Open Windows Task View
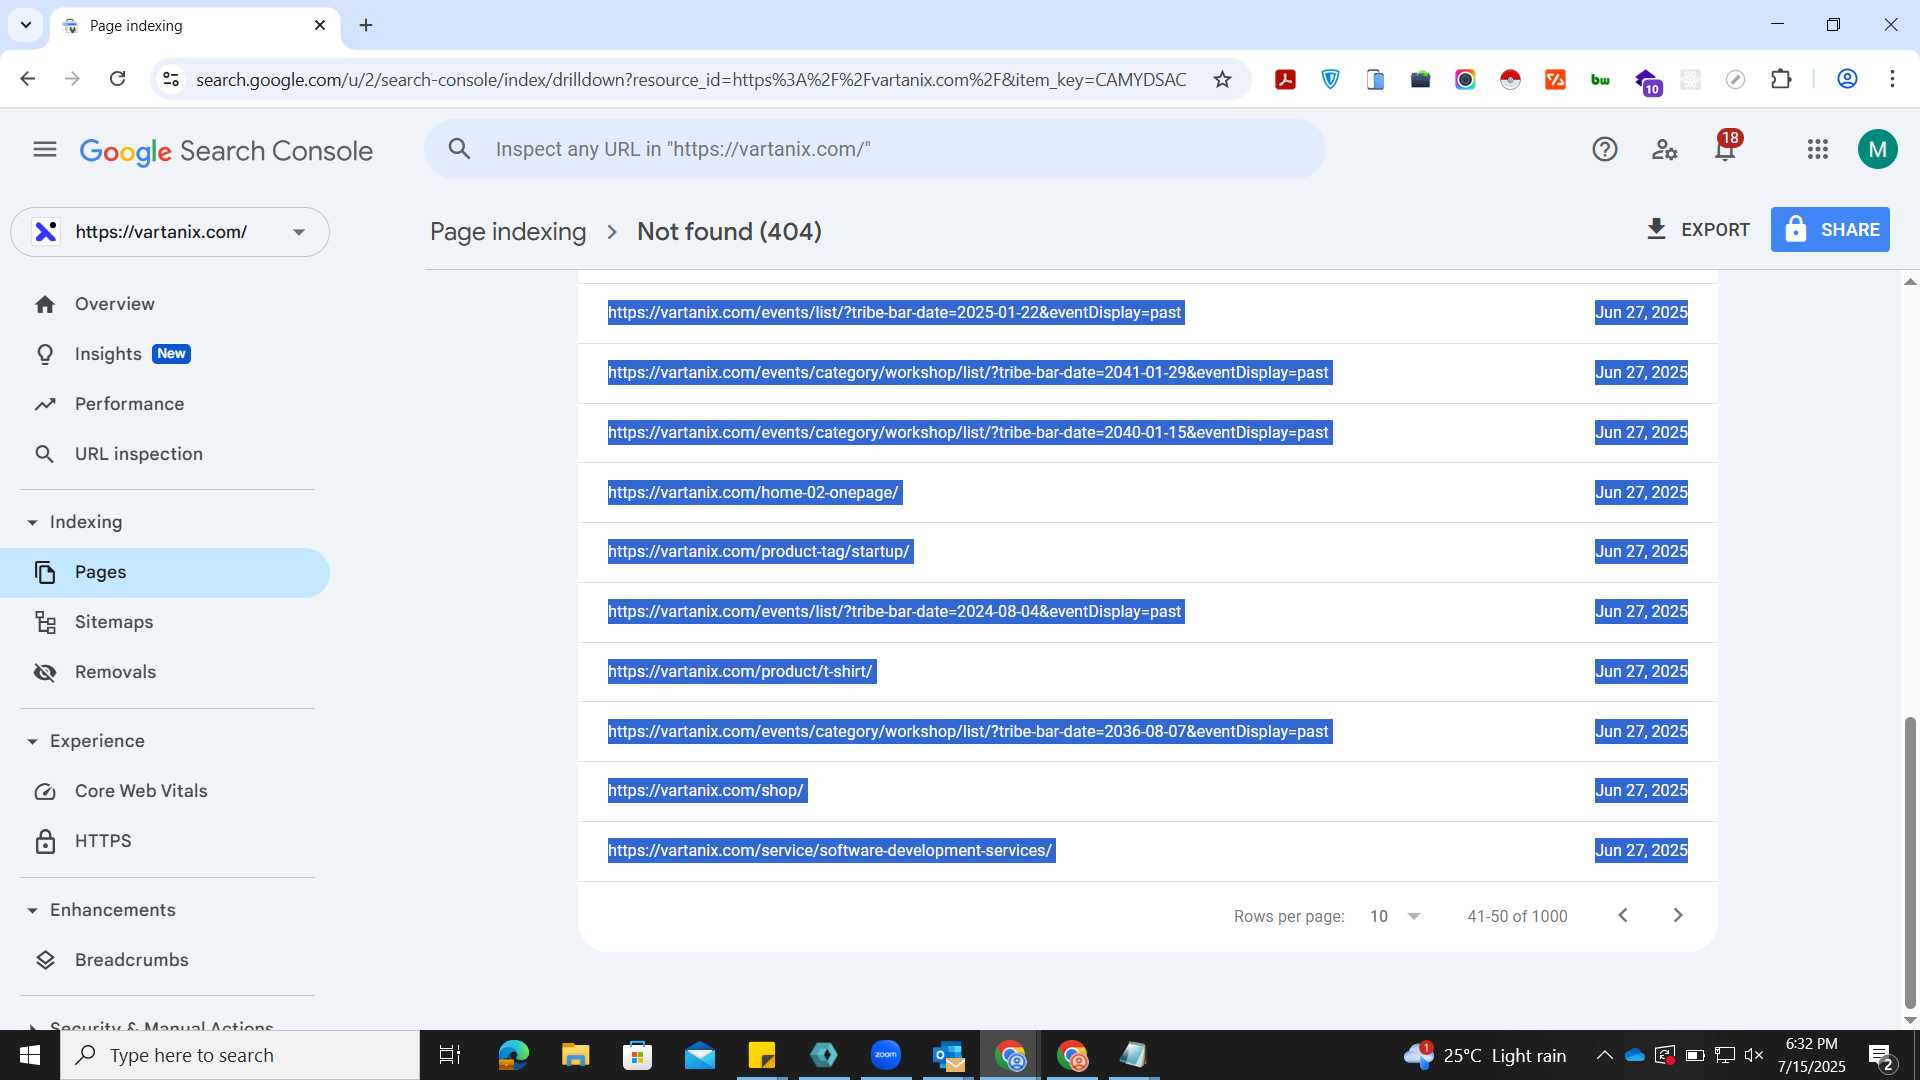The image size is (1920, 1080). pos(450,1055)
